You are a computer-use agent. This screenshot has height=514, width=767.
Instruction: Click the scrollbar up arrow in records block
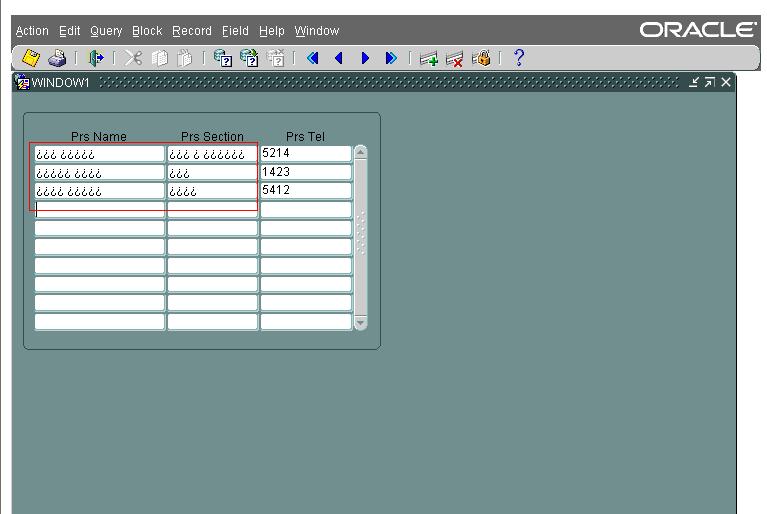[361, 153]
